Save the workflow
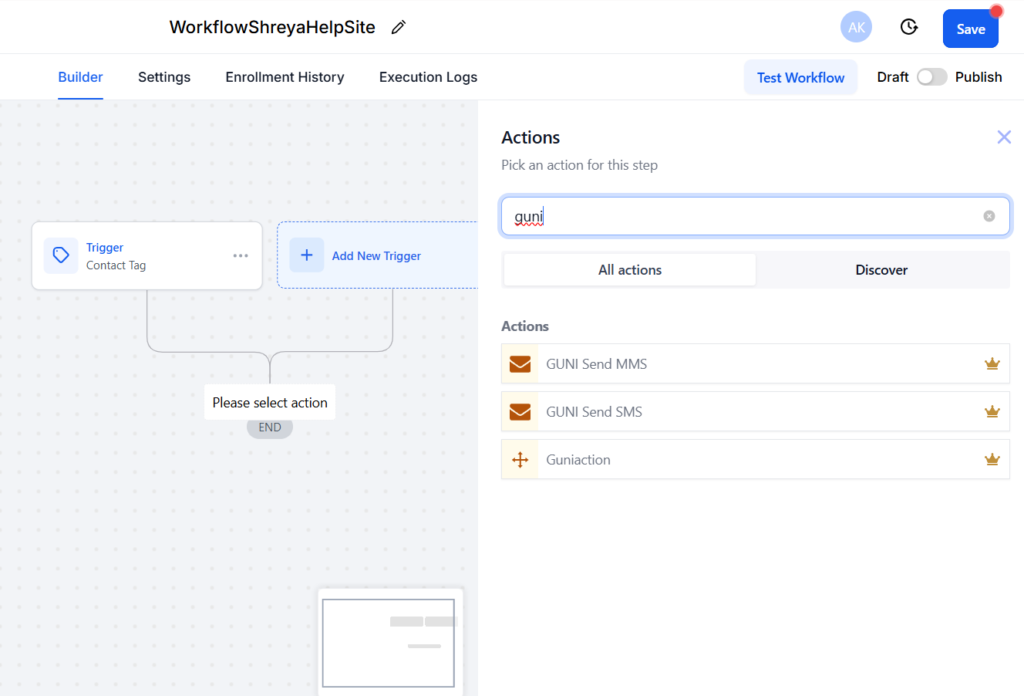This screenshot has height=696, width=1024. click(970, 29)
